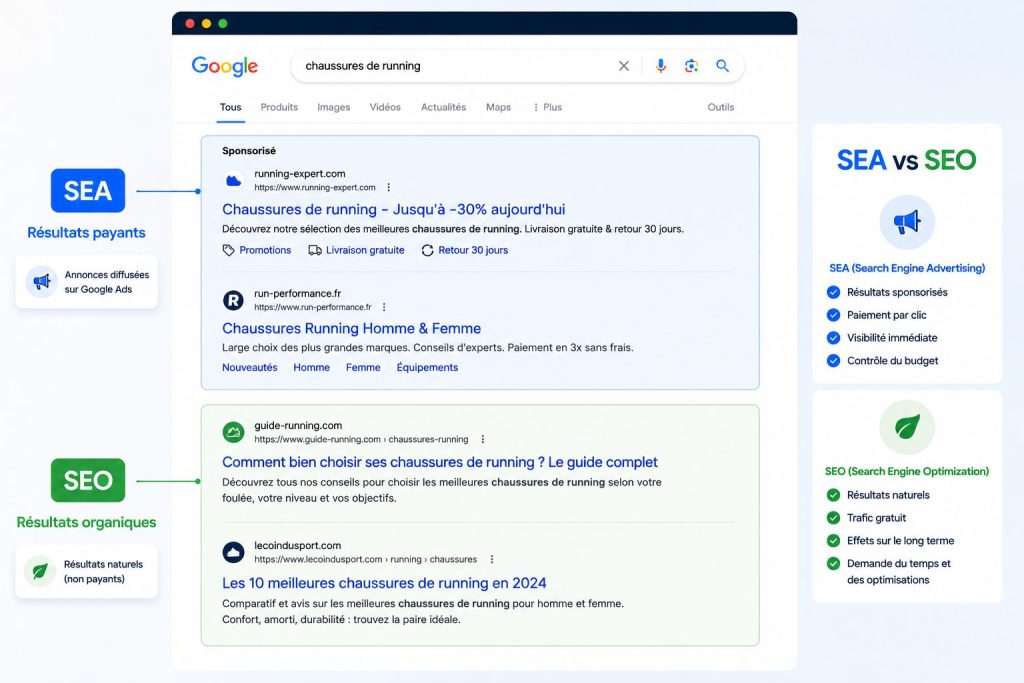Click the guide-running.com breadcrumb URL

tap(361, 439)
